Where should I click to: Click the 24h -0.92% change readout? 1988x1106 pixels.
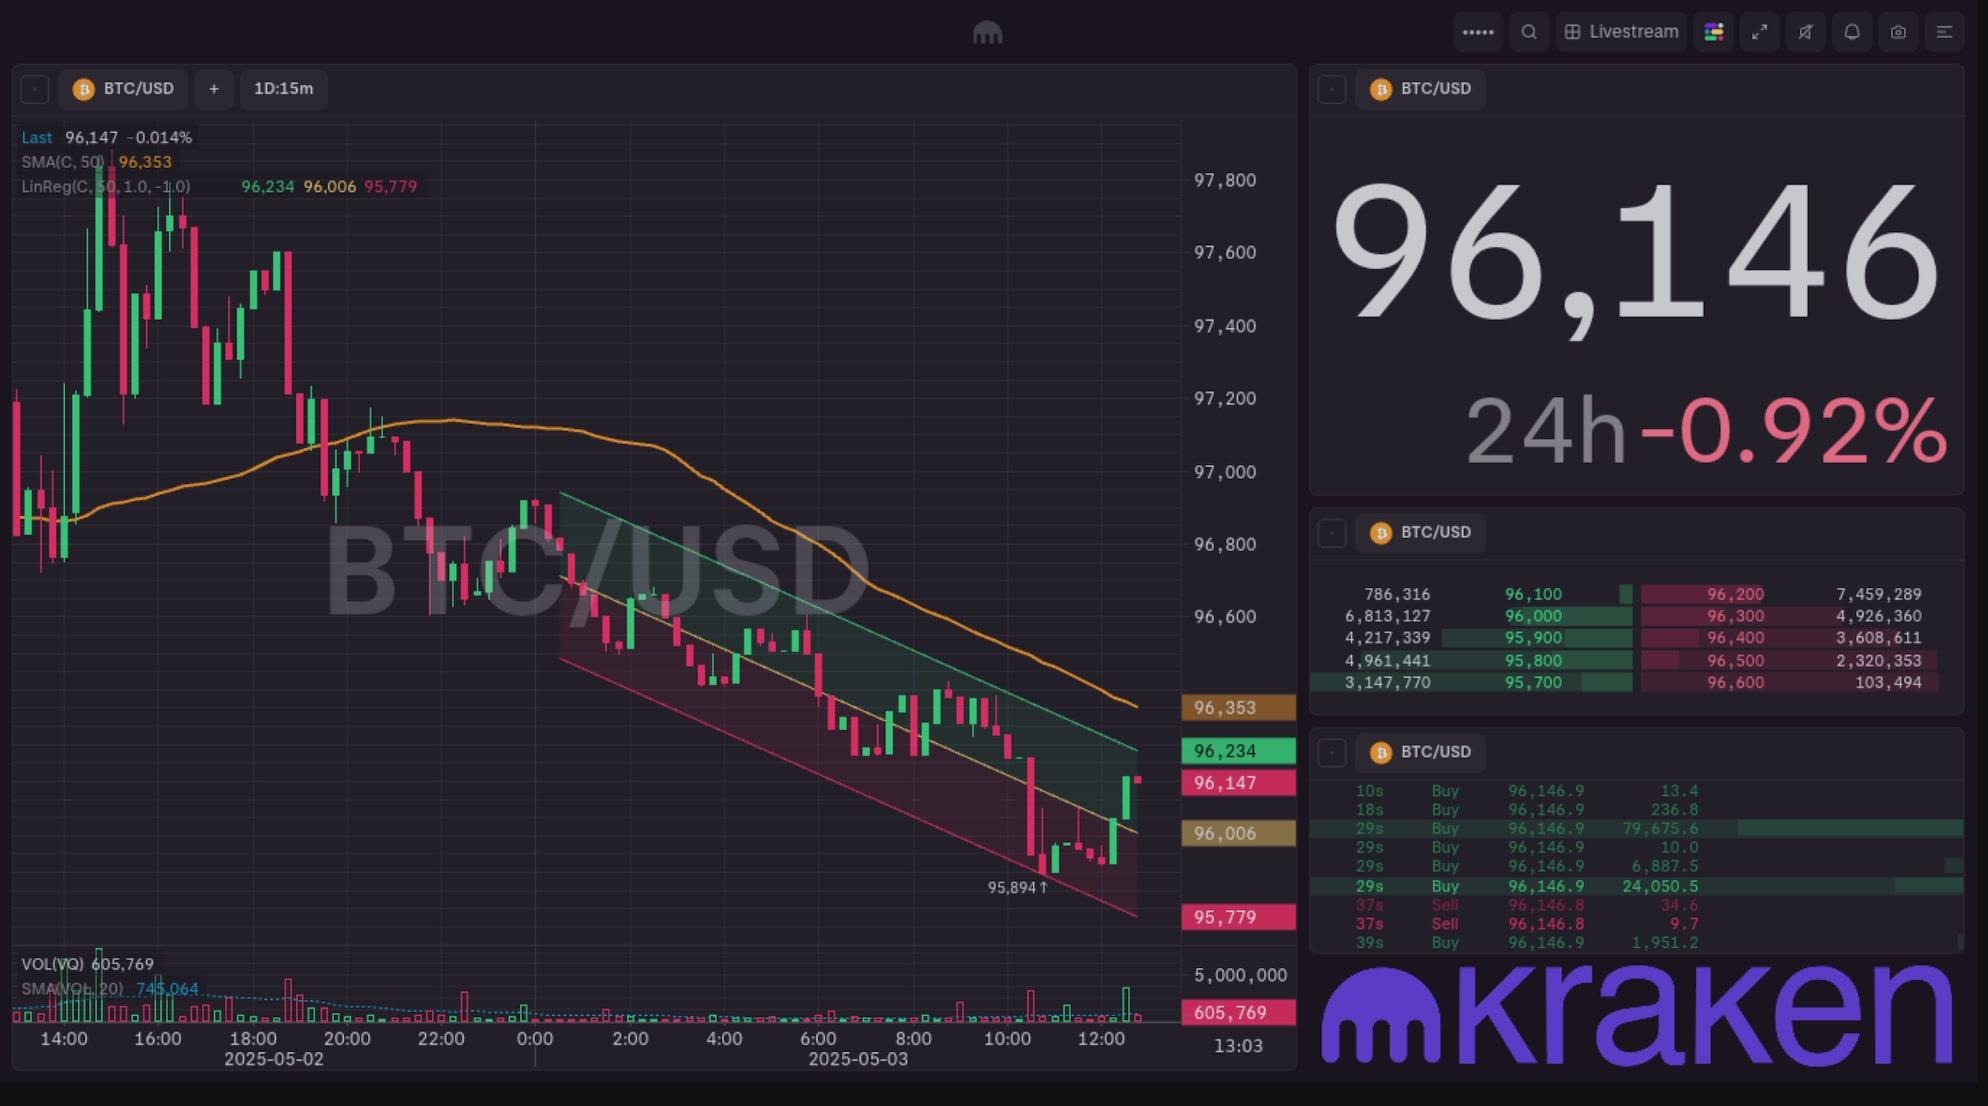tap(1706, 432)
